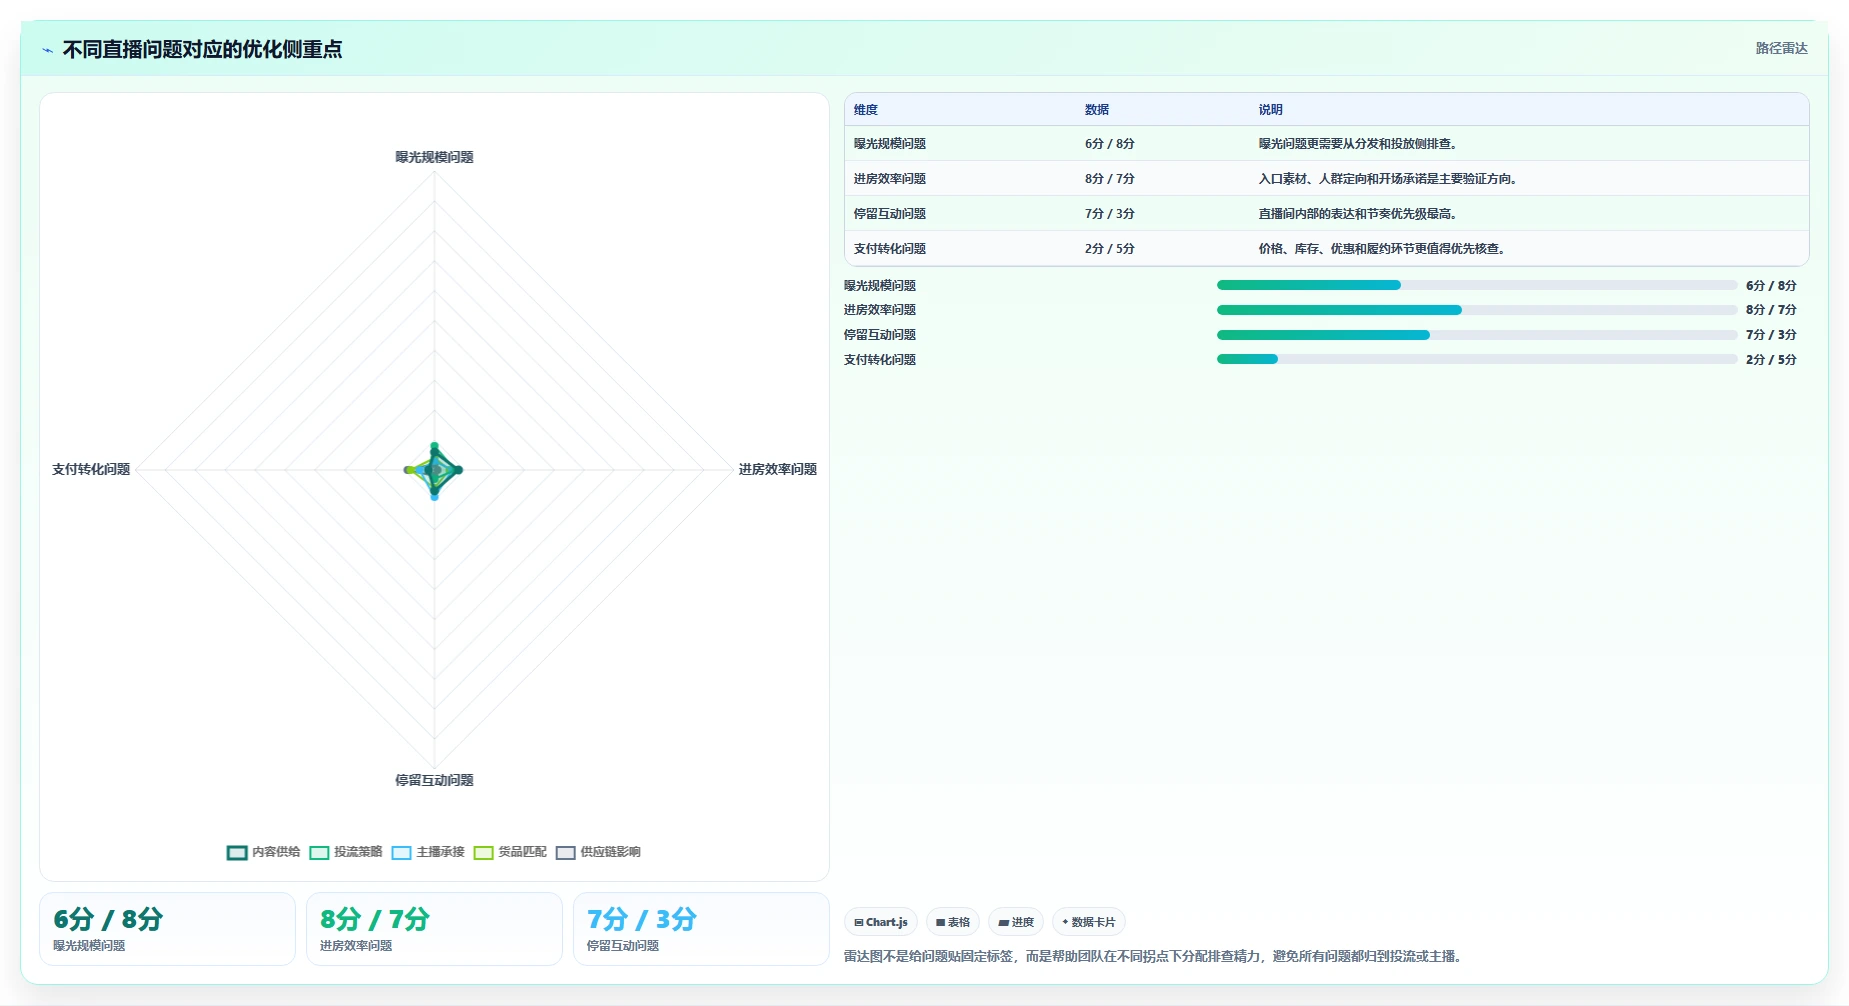Click the 表格 chip
The width and height of the screenshot is (1849, 1006).
[x=953, y=922]
